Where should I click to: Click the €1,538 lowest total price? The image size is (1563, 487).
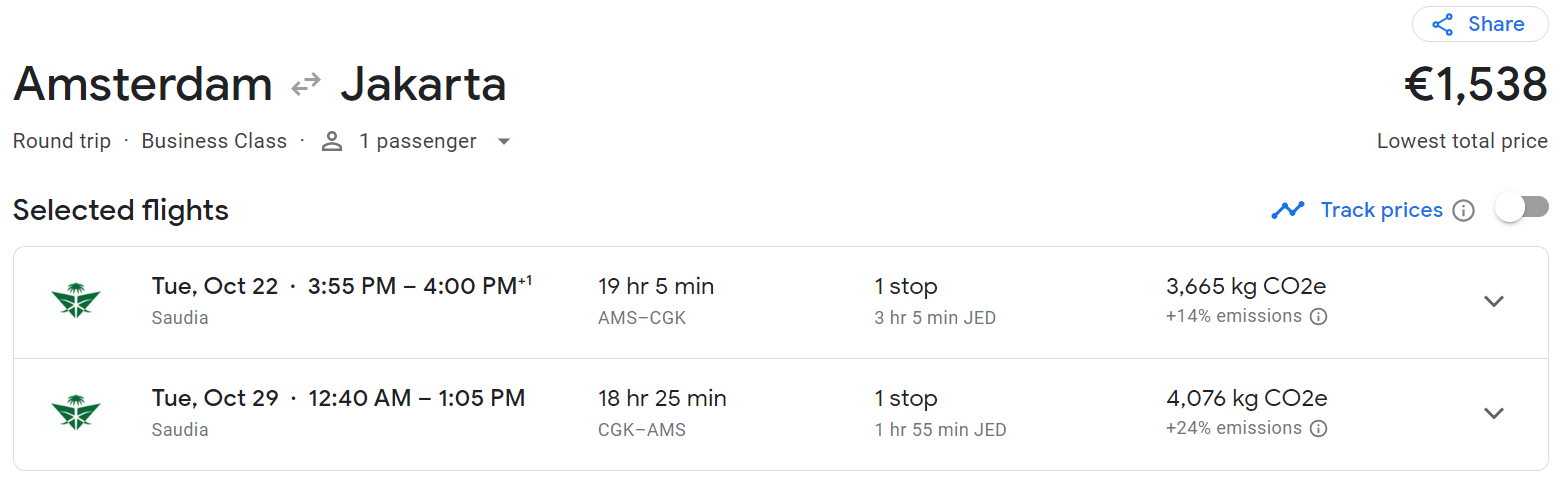[1476, 85]
